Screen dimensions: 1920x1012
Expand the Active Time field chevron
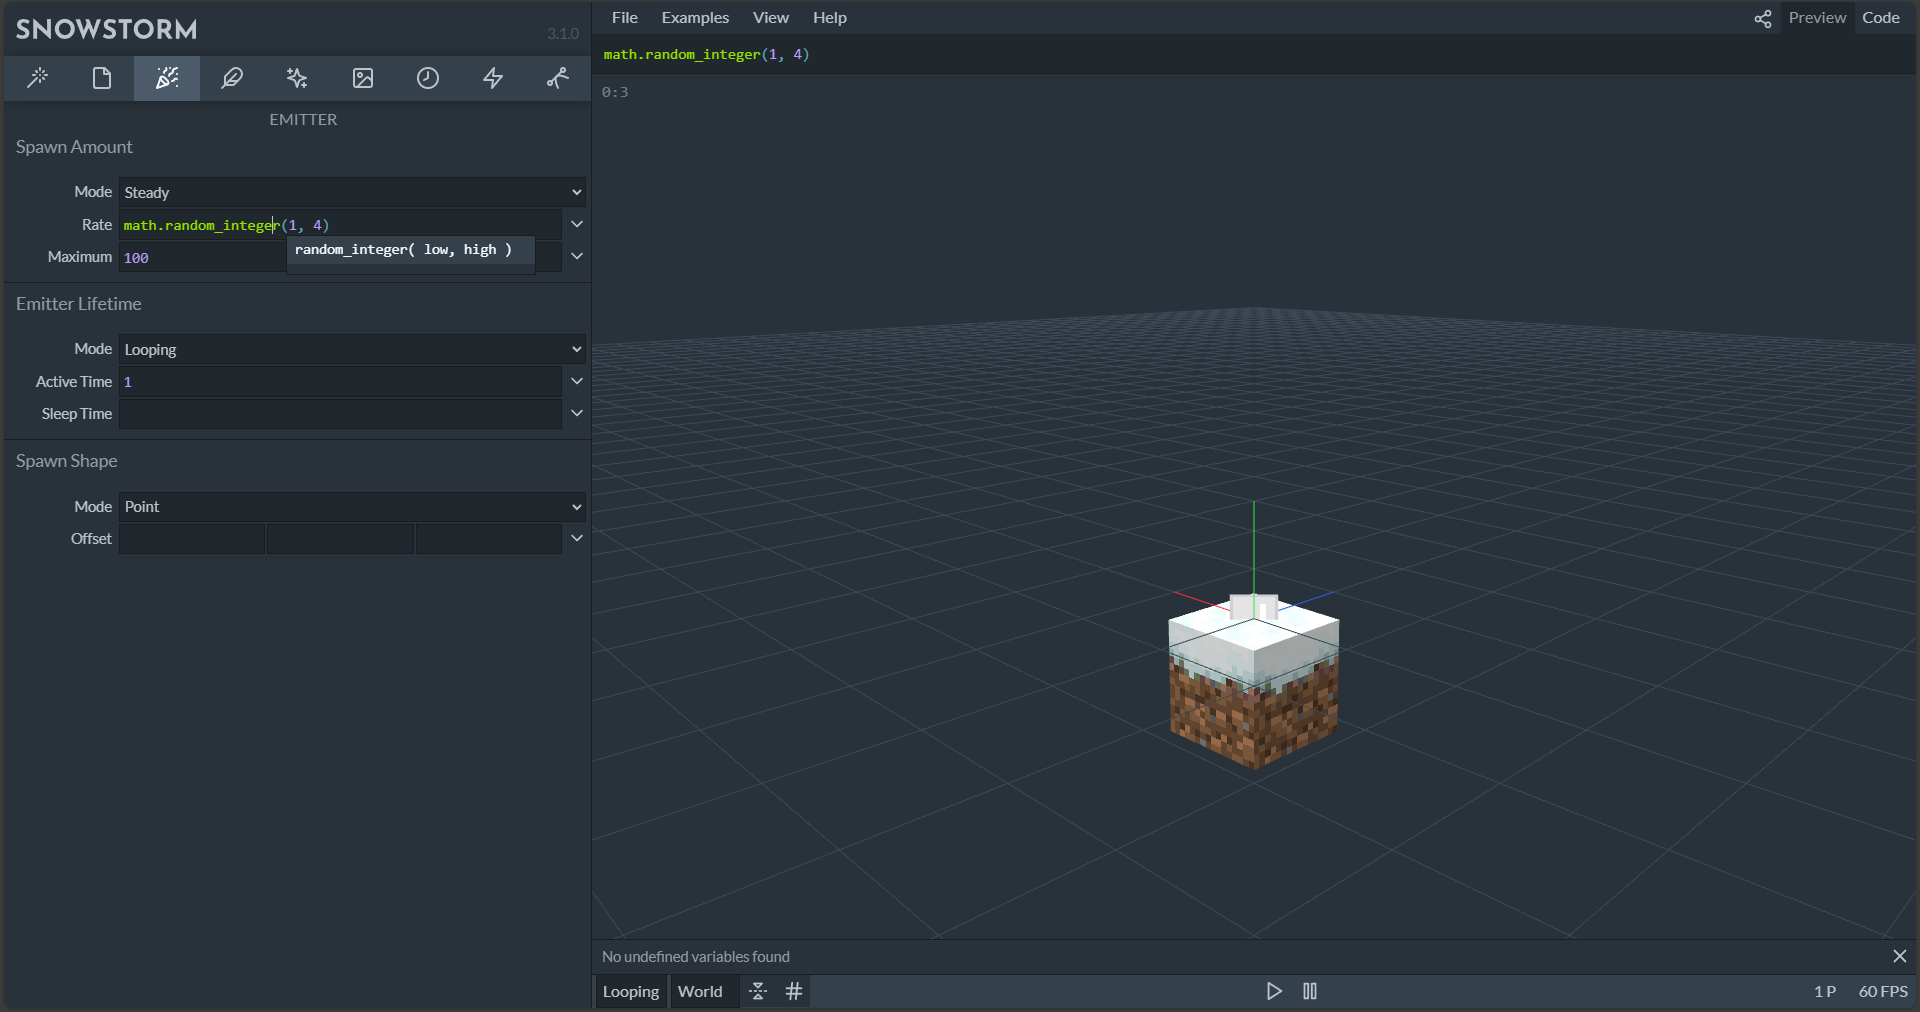click(x=577, y=381)
